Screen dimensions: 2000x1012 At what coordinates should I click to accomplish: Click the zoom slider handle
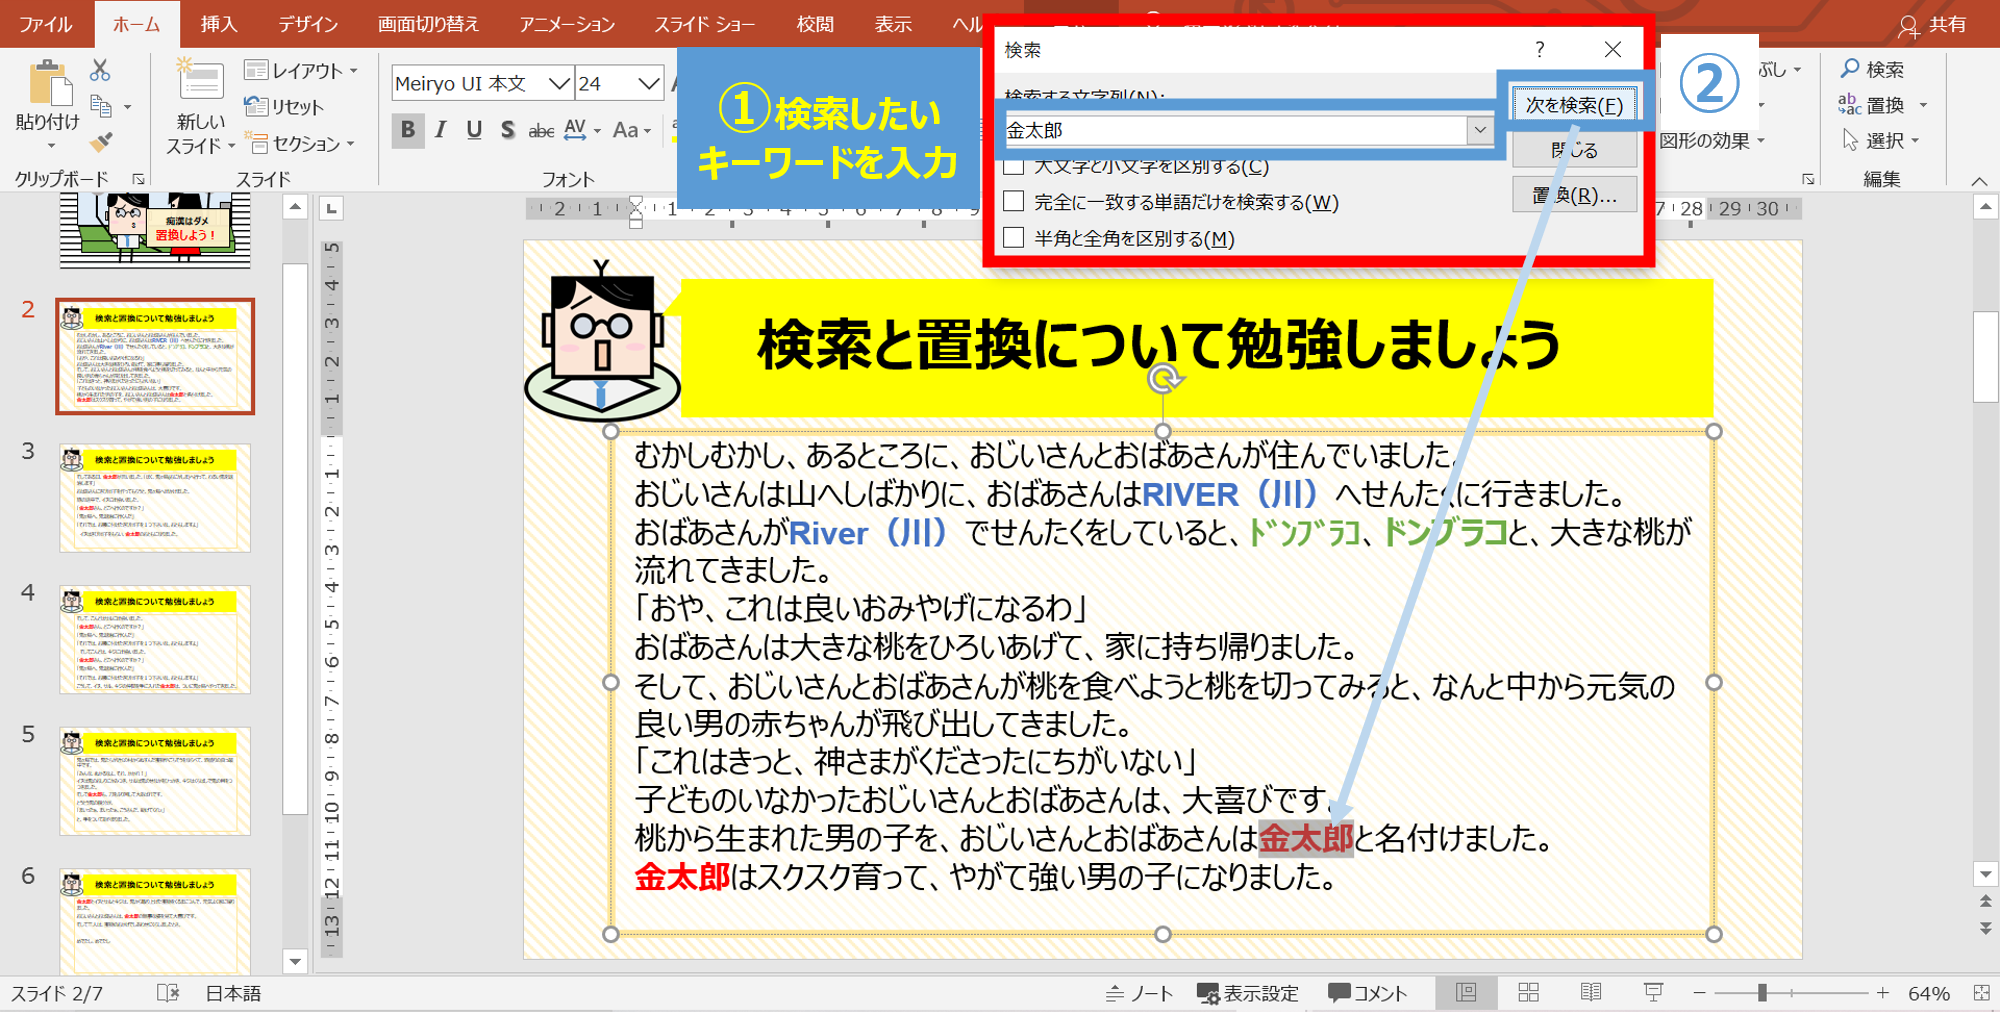coord(1762,993)
